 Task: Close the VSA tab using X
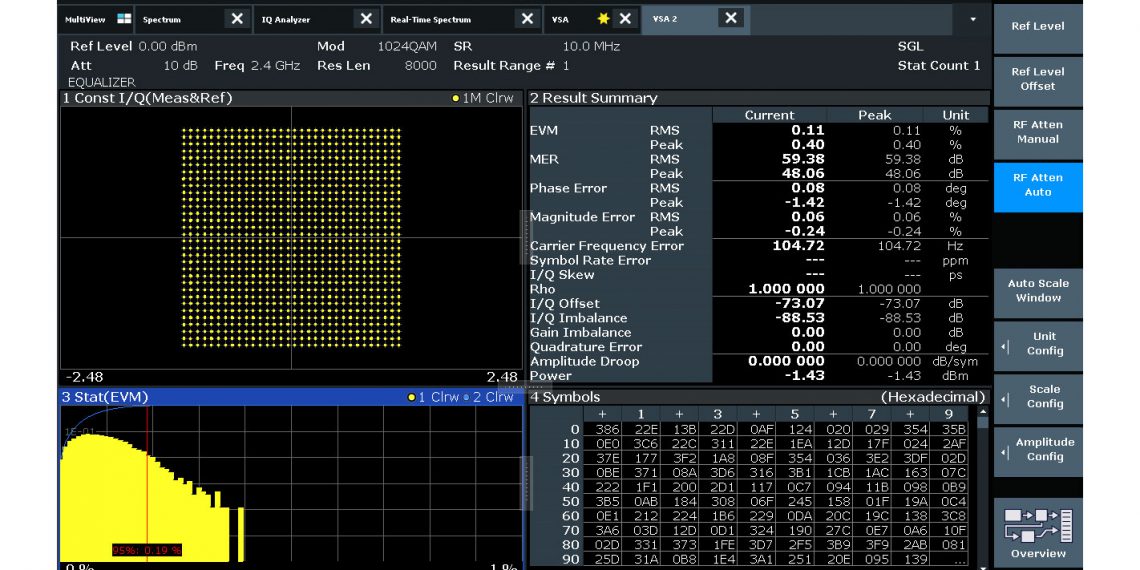[x=625, y=19]
